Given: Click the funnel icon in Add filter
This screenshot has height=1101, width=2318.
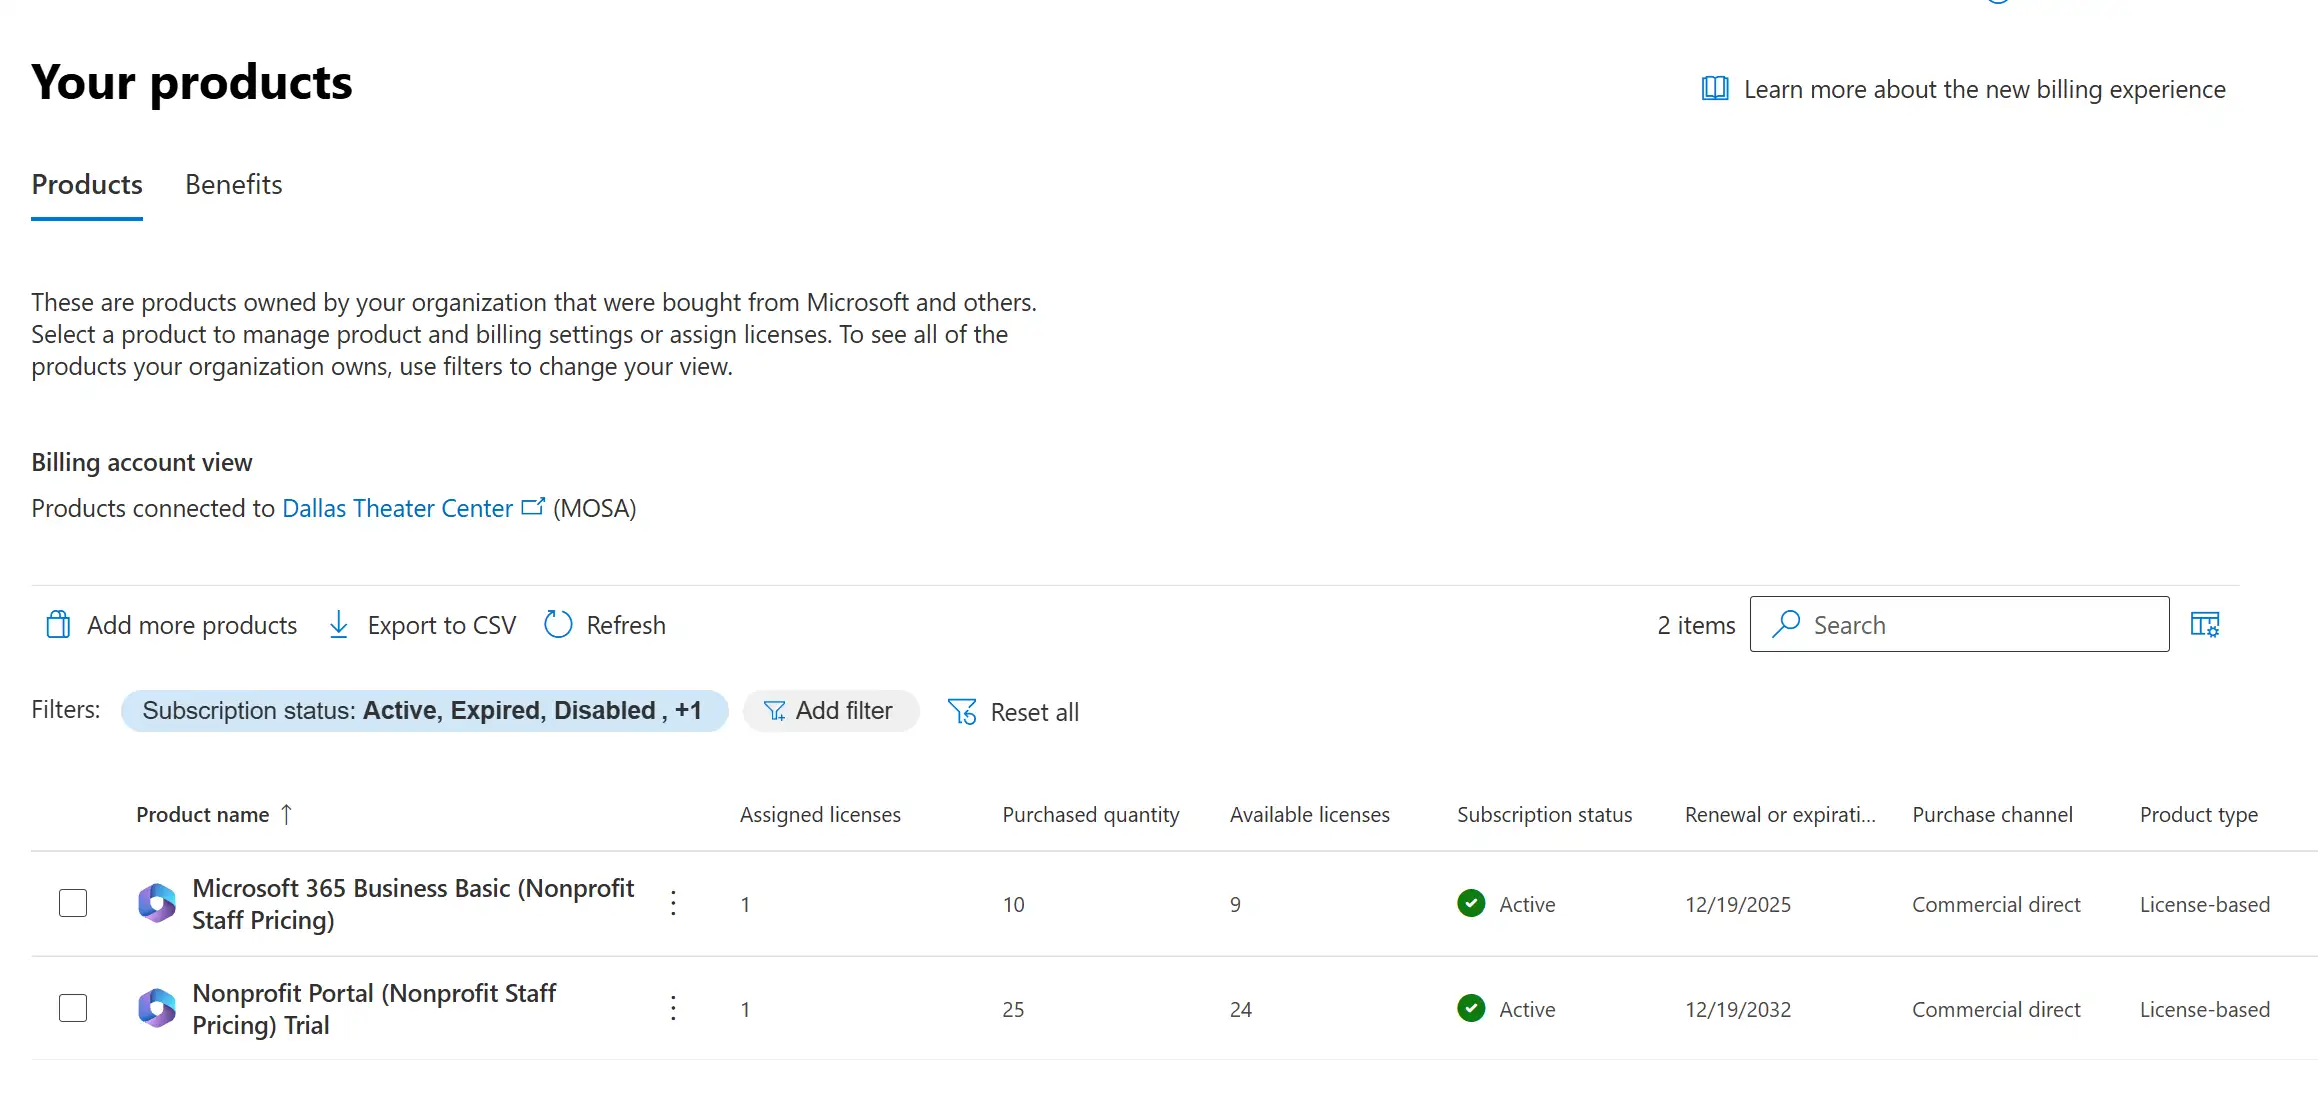Looking at the screenshot, I should [x=774, y=711].
